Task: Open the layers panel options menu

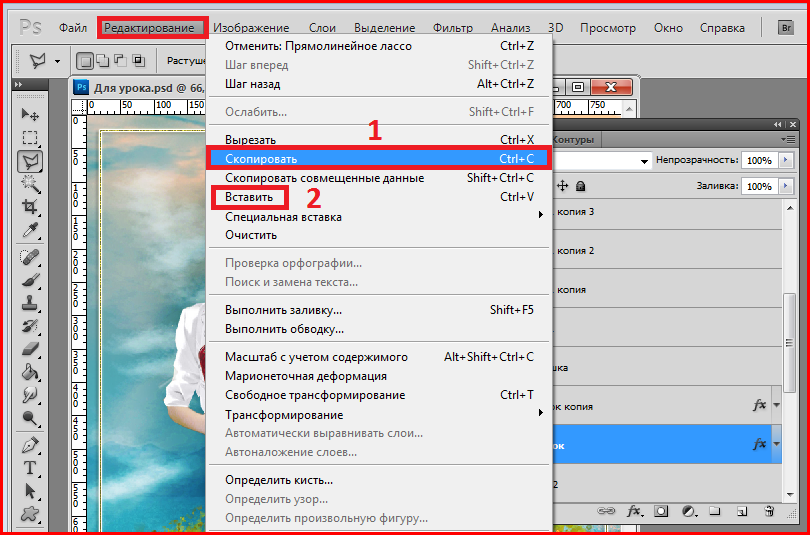Action: click(x=788, y=139)
